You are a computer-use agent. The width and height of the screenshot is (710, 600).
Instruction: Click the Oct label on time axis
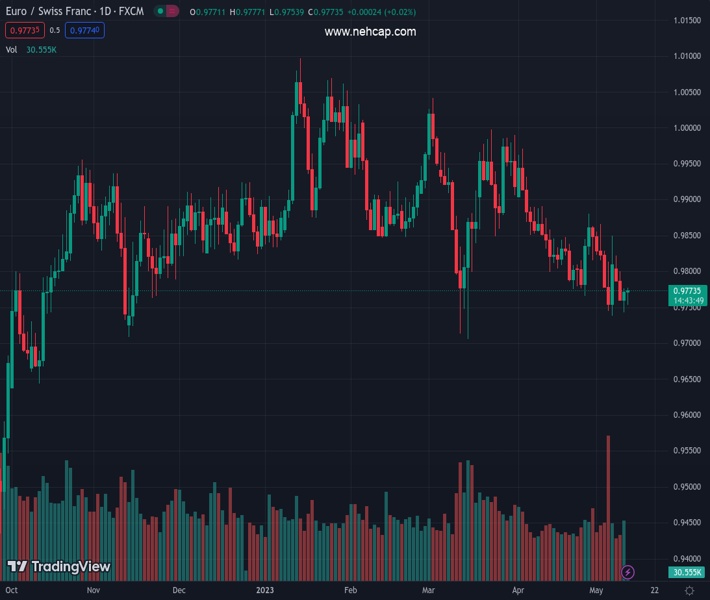[12, 591]
